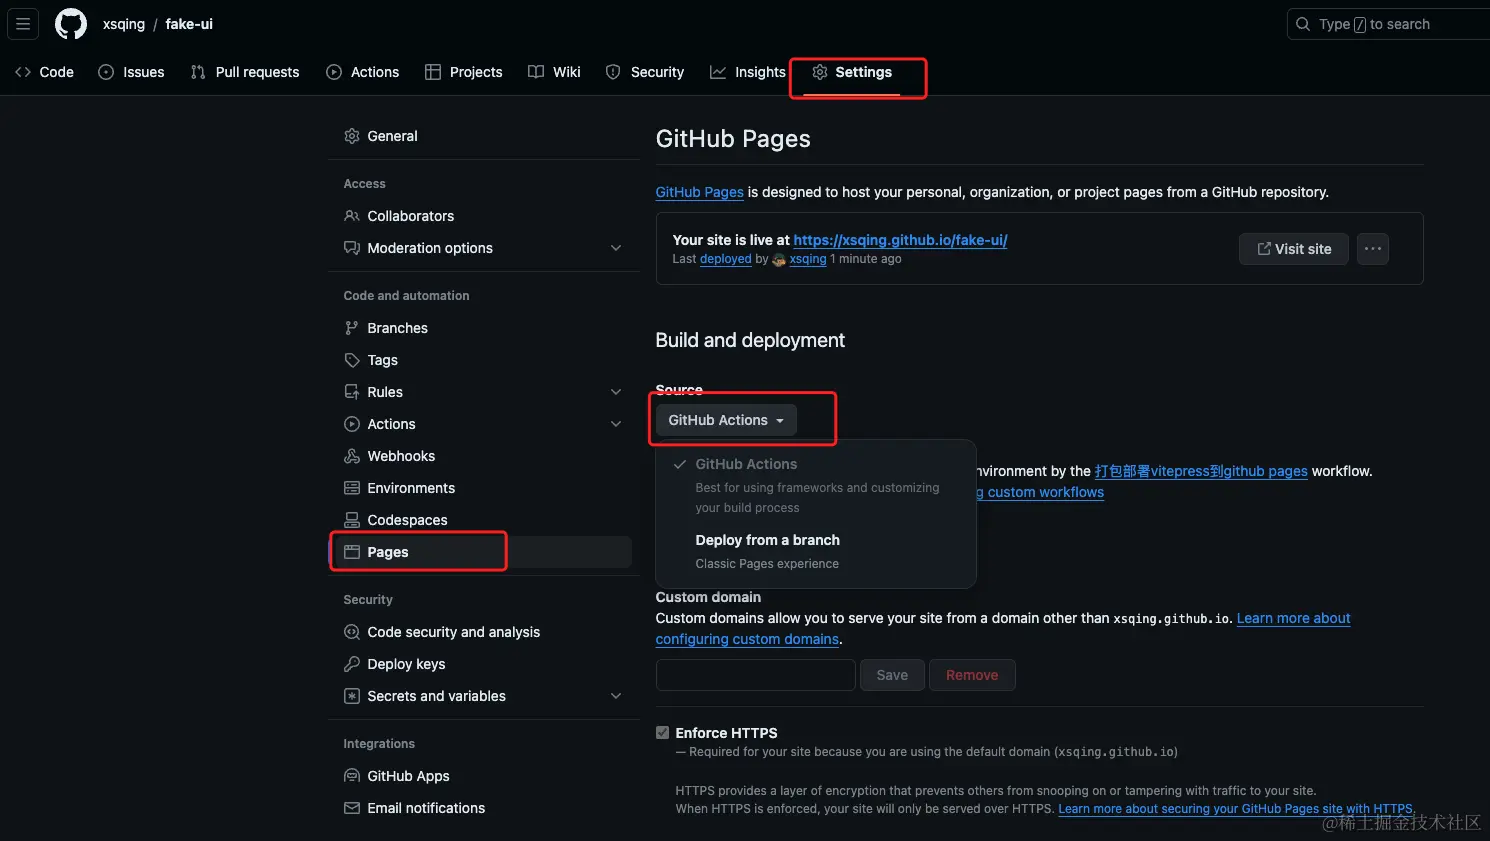
Task: Click the xsqing avatar next to deployed
Action: [779, 260]
